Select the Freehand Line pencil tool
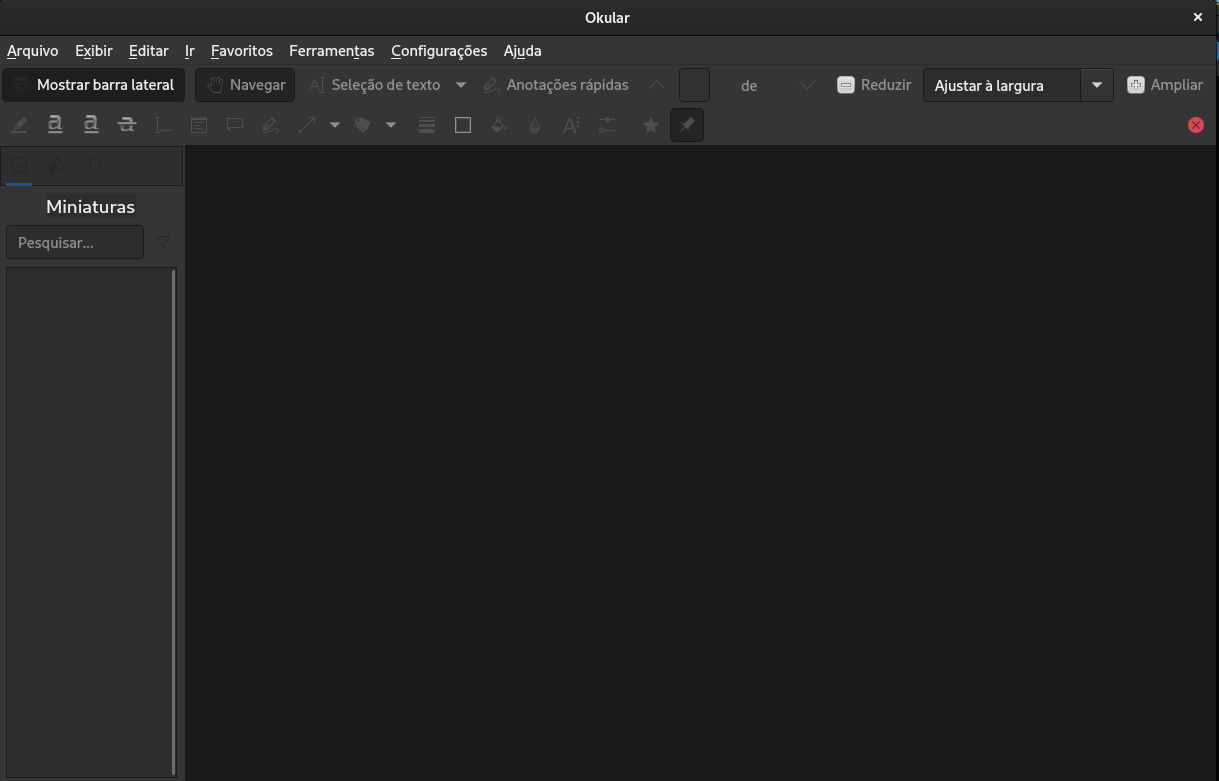This screenshot has width=1219, height=781. [271, 125]
